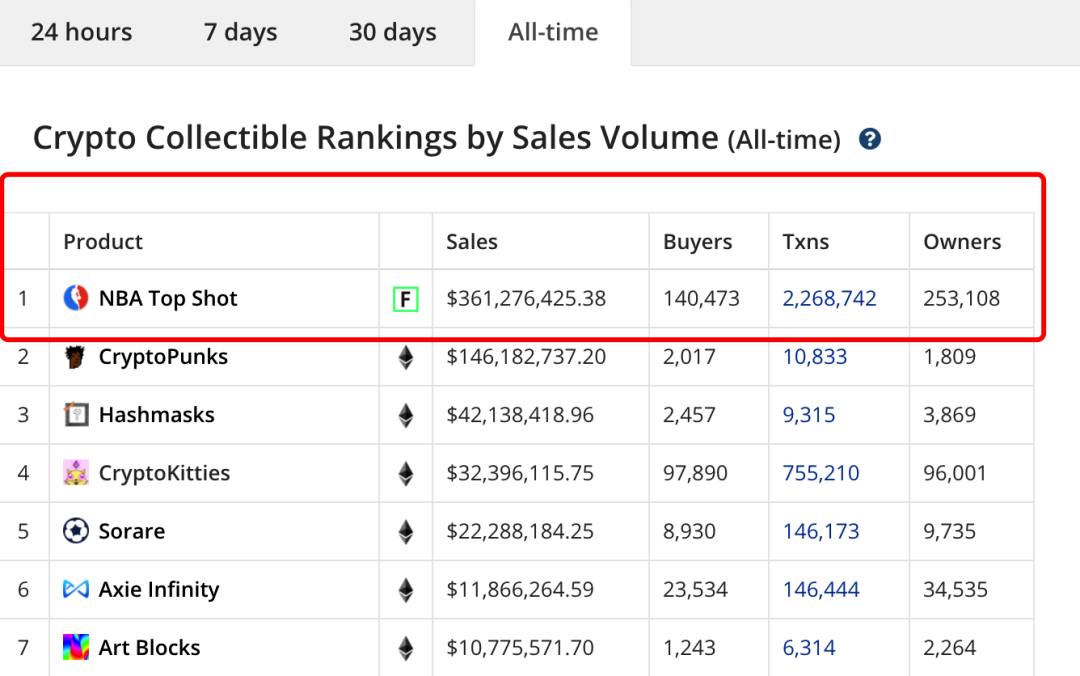Click the NBA Top Shot logo icon

76,298
